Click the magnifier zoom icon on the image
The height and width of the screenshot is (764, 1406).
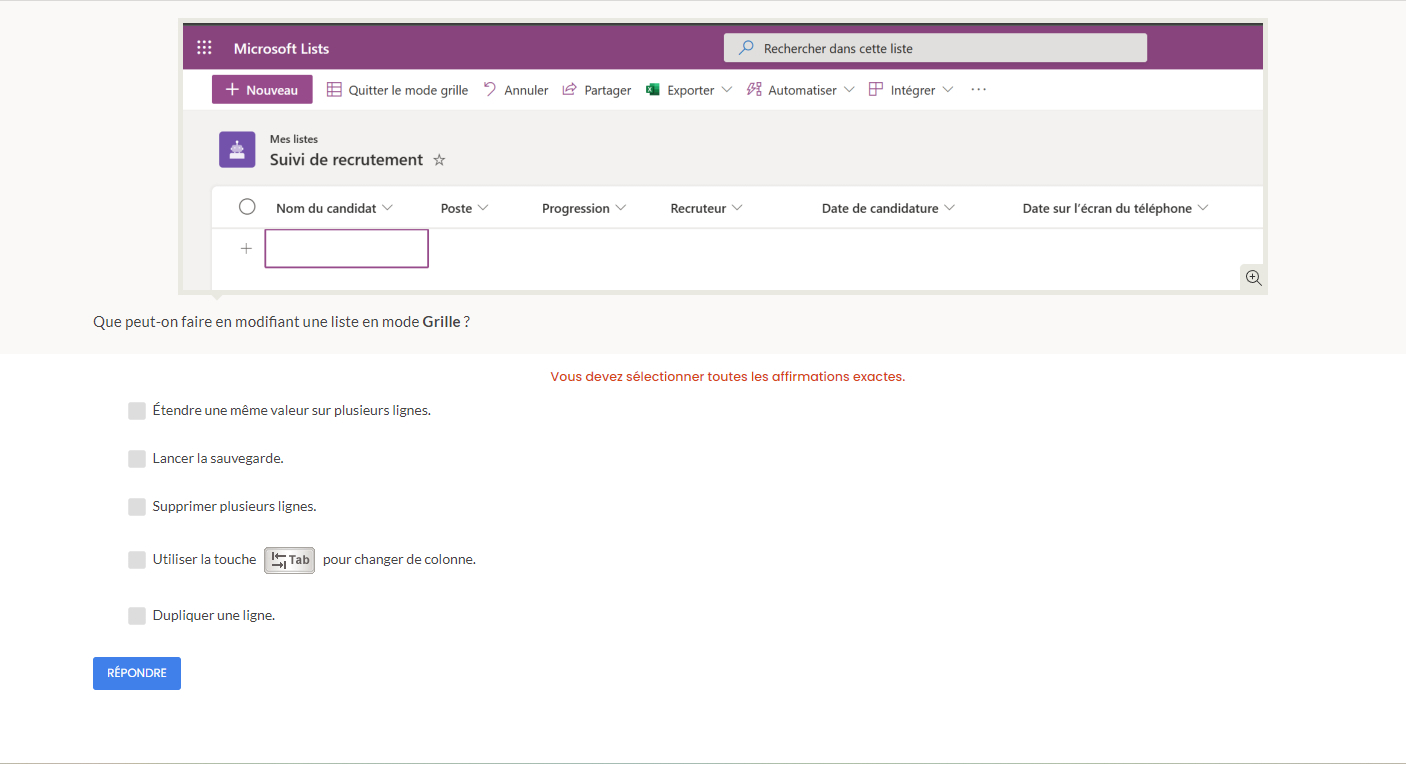(x=1253, y=278)
